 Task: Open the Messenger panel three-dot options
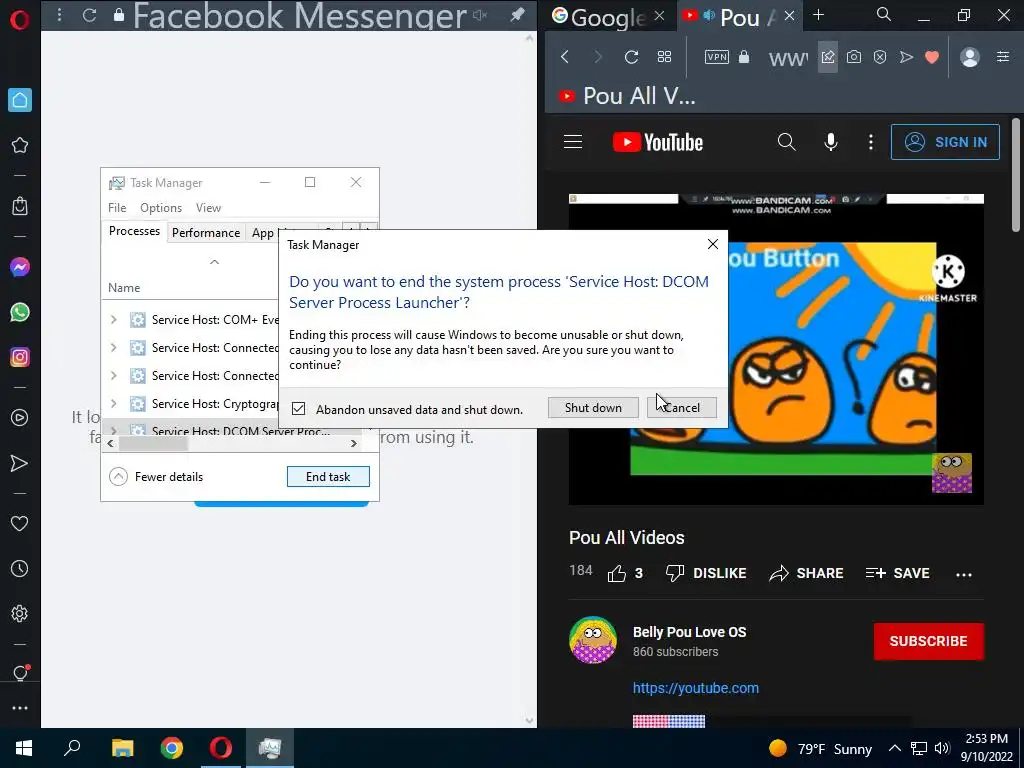pyautogui.click(x=59, y=15)
